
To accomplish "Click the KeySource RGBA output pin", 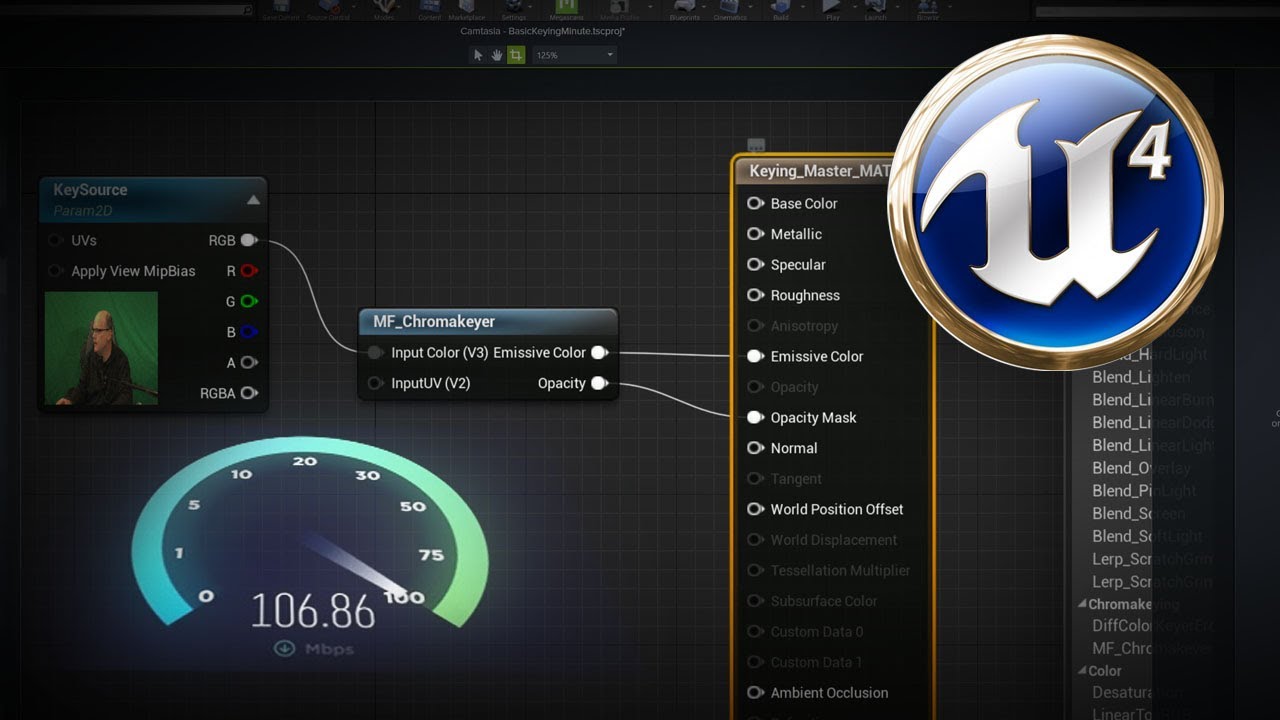I will (249, 393).
